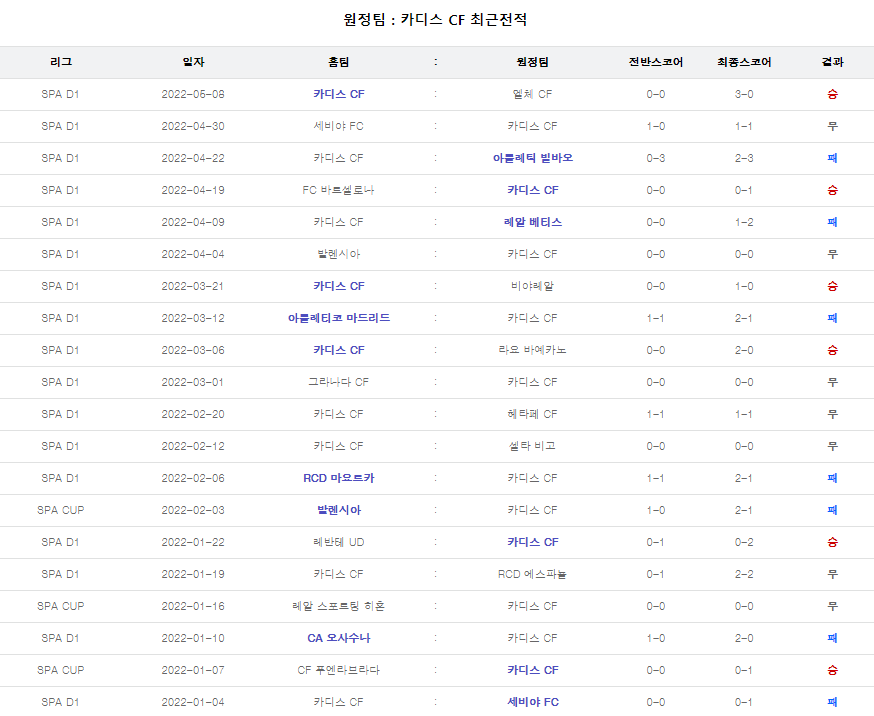Select the date 2022-04-09
Screen dimensions: 874x716
[x=193, y=222]
